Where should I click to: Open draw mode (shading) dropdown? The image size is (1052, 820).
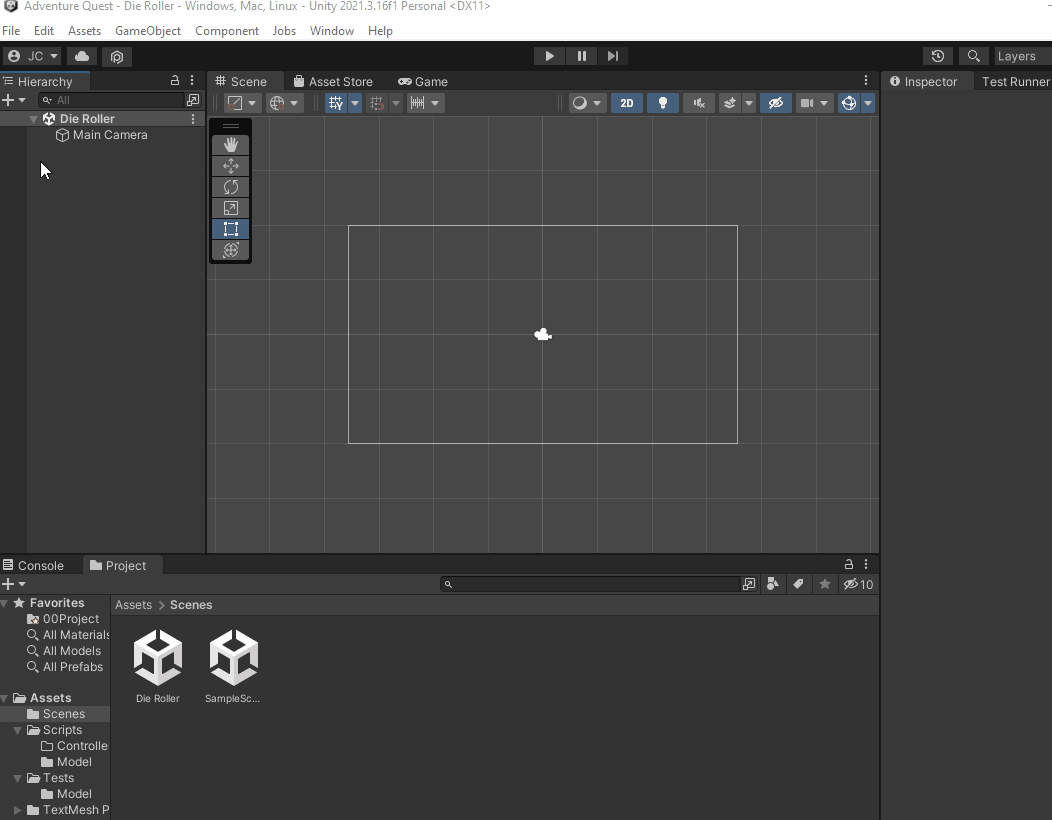point(586,103)
